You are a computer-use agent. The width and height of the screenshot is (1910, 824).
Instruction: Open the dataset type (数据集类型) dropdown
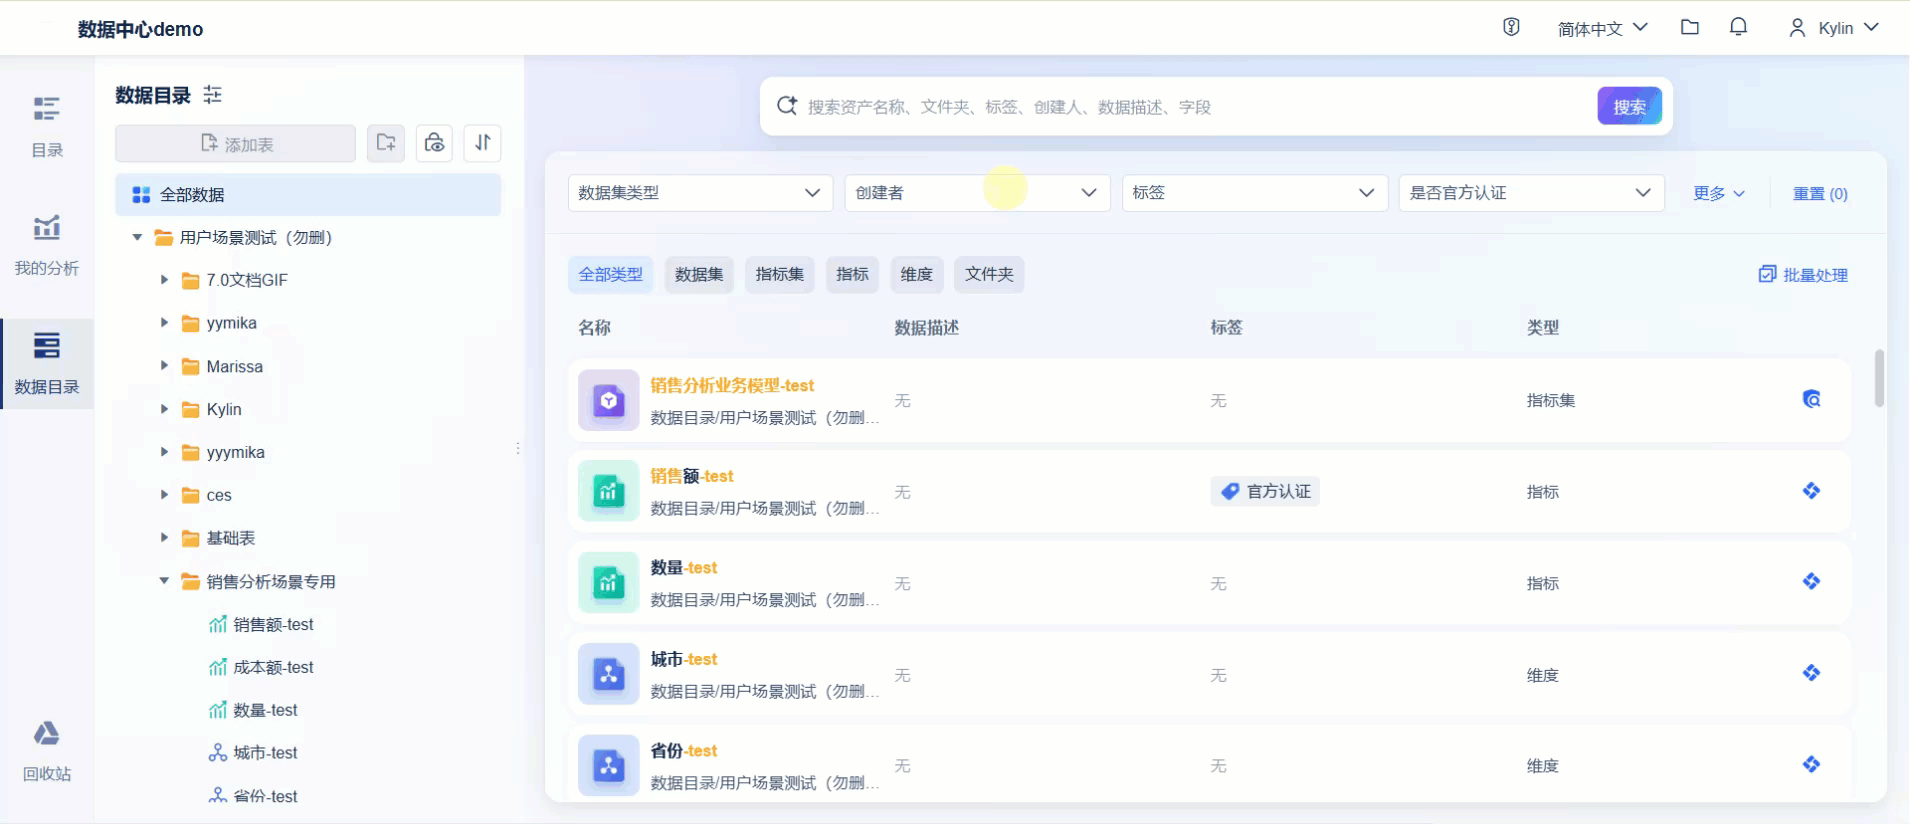point(700,193)
